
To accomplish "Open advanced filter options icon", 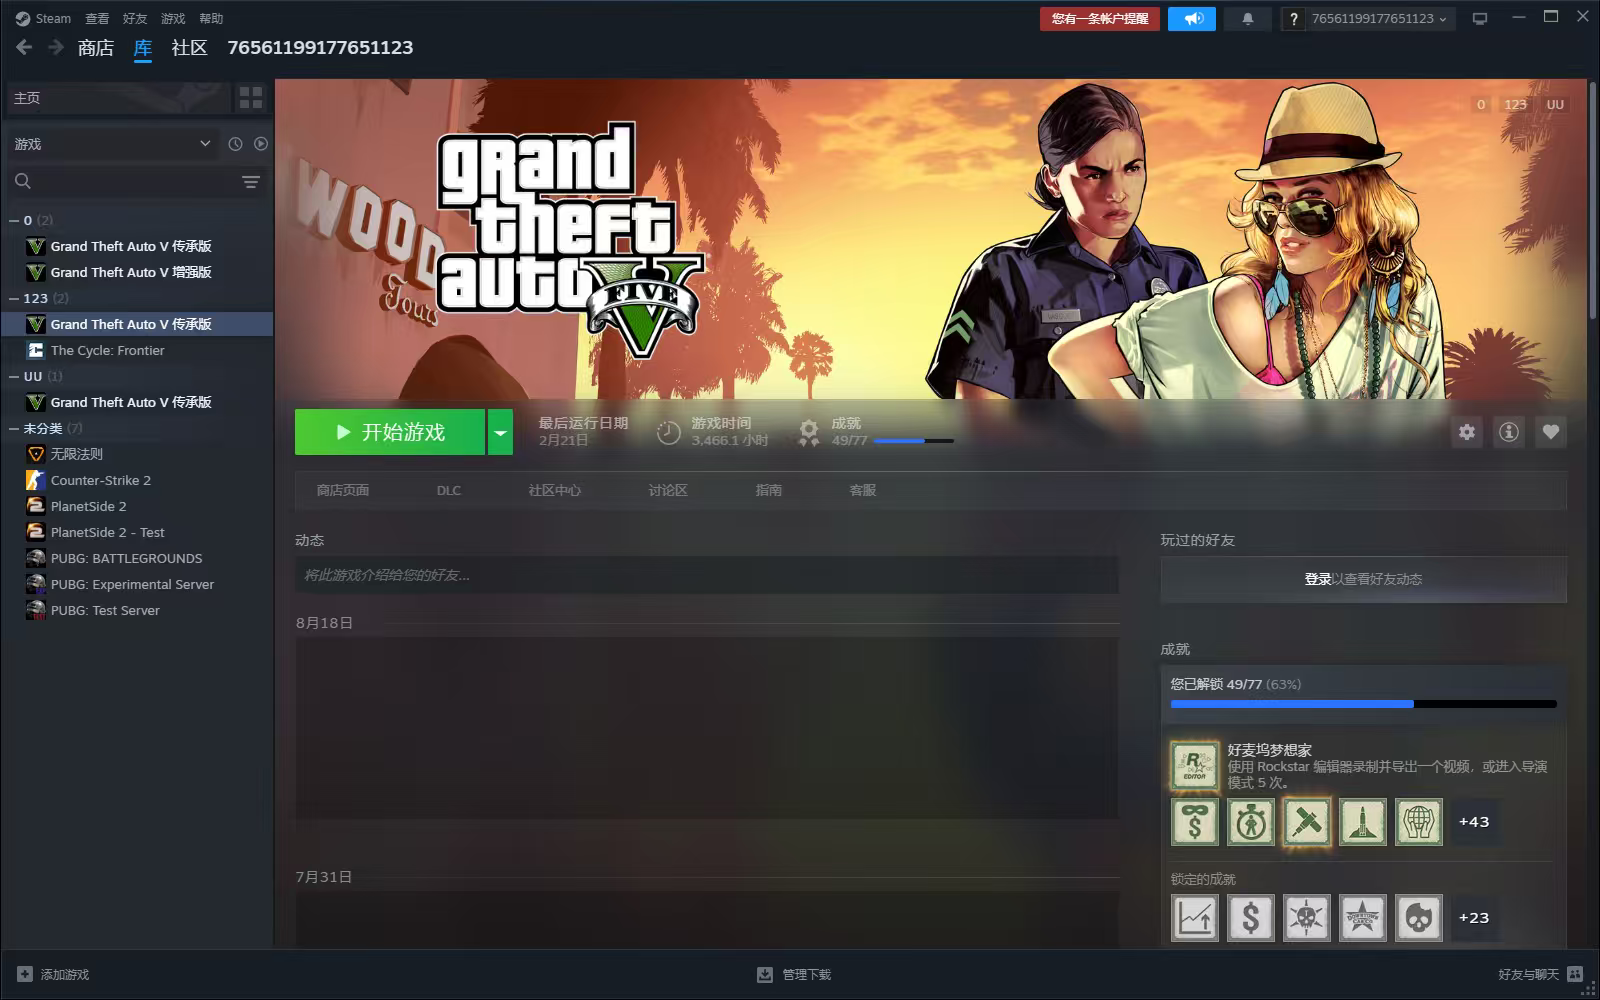I will [251, 181].
